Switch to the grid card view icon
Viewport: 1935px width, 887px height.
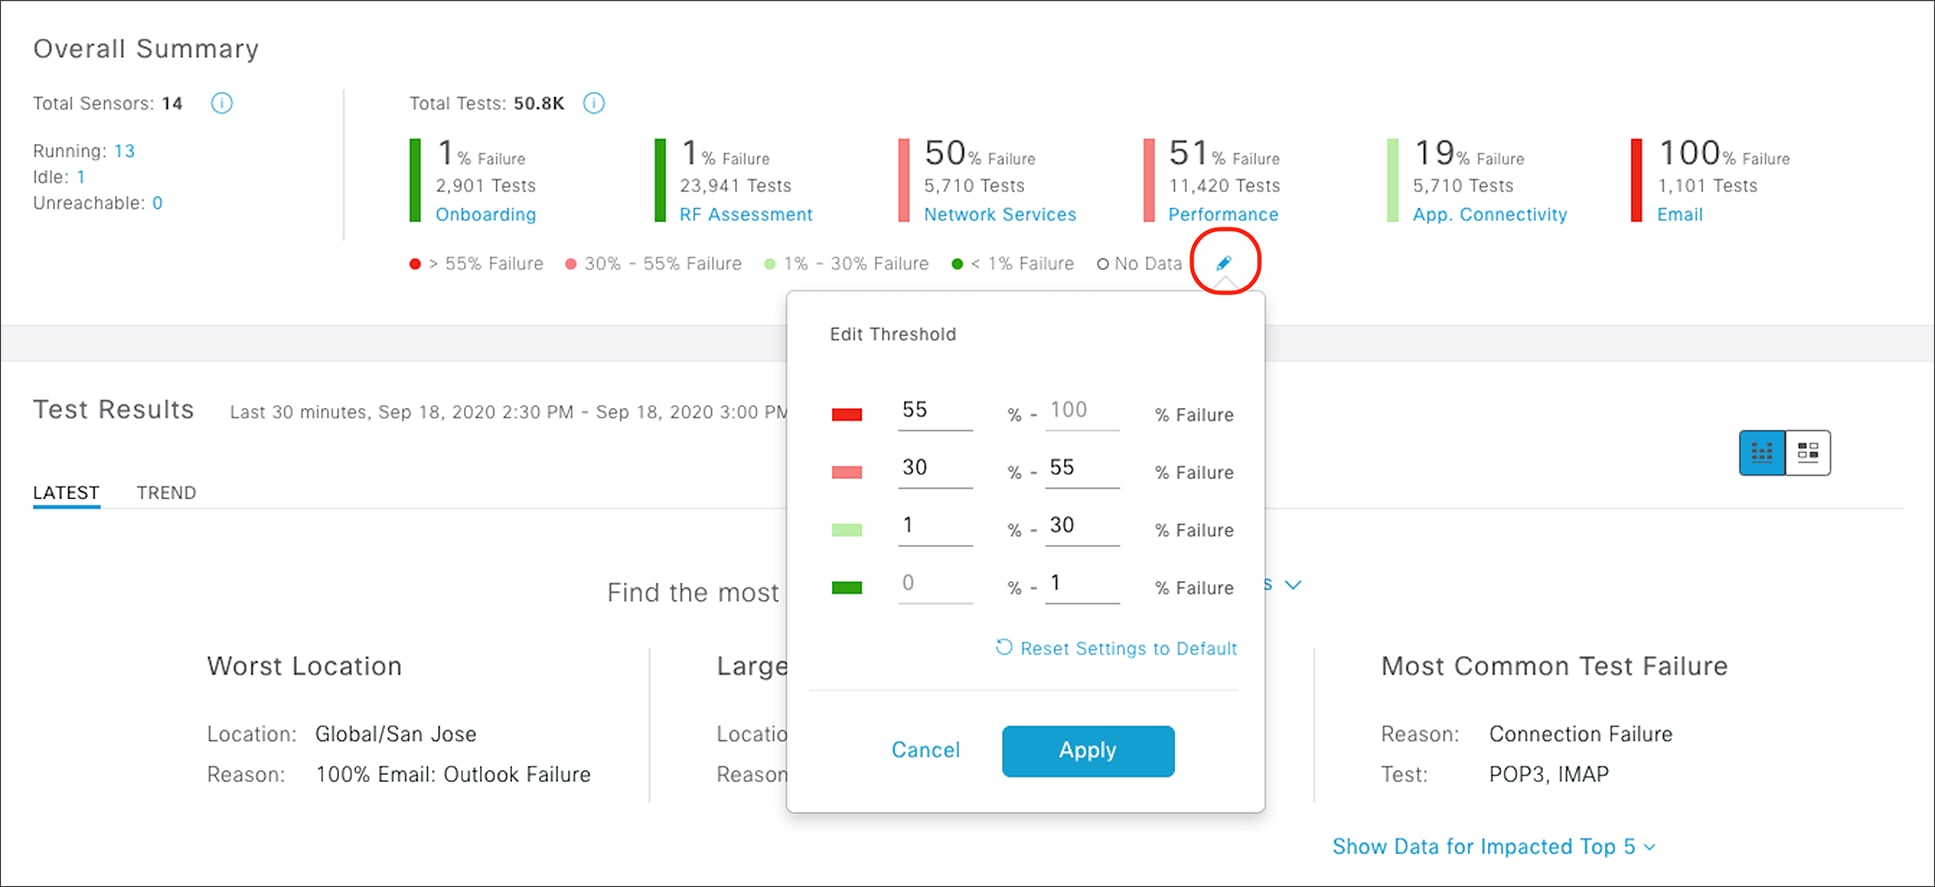click(1762, 453)
